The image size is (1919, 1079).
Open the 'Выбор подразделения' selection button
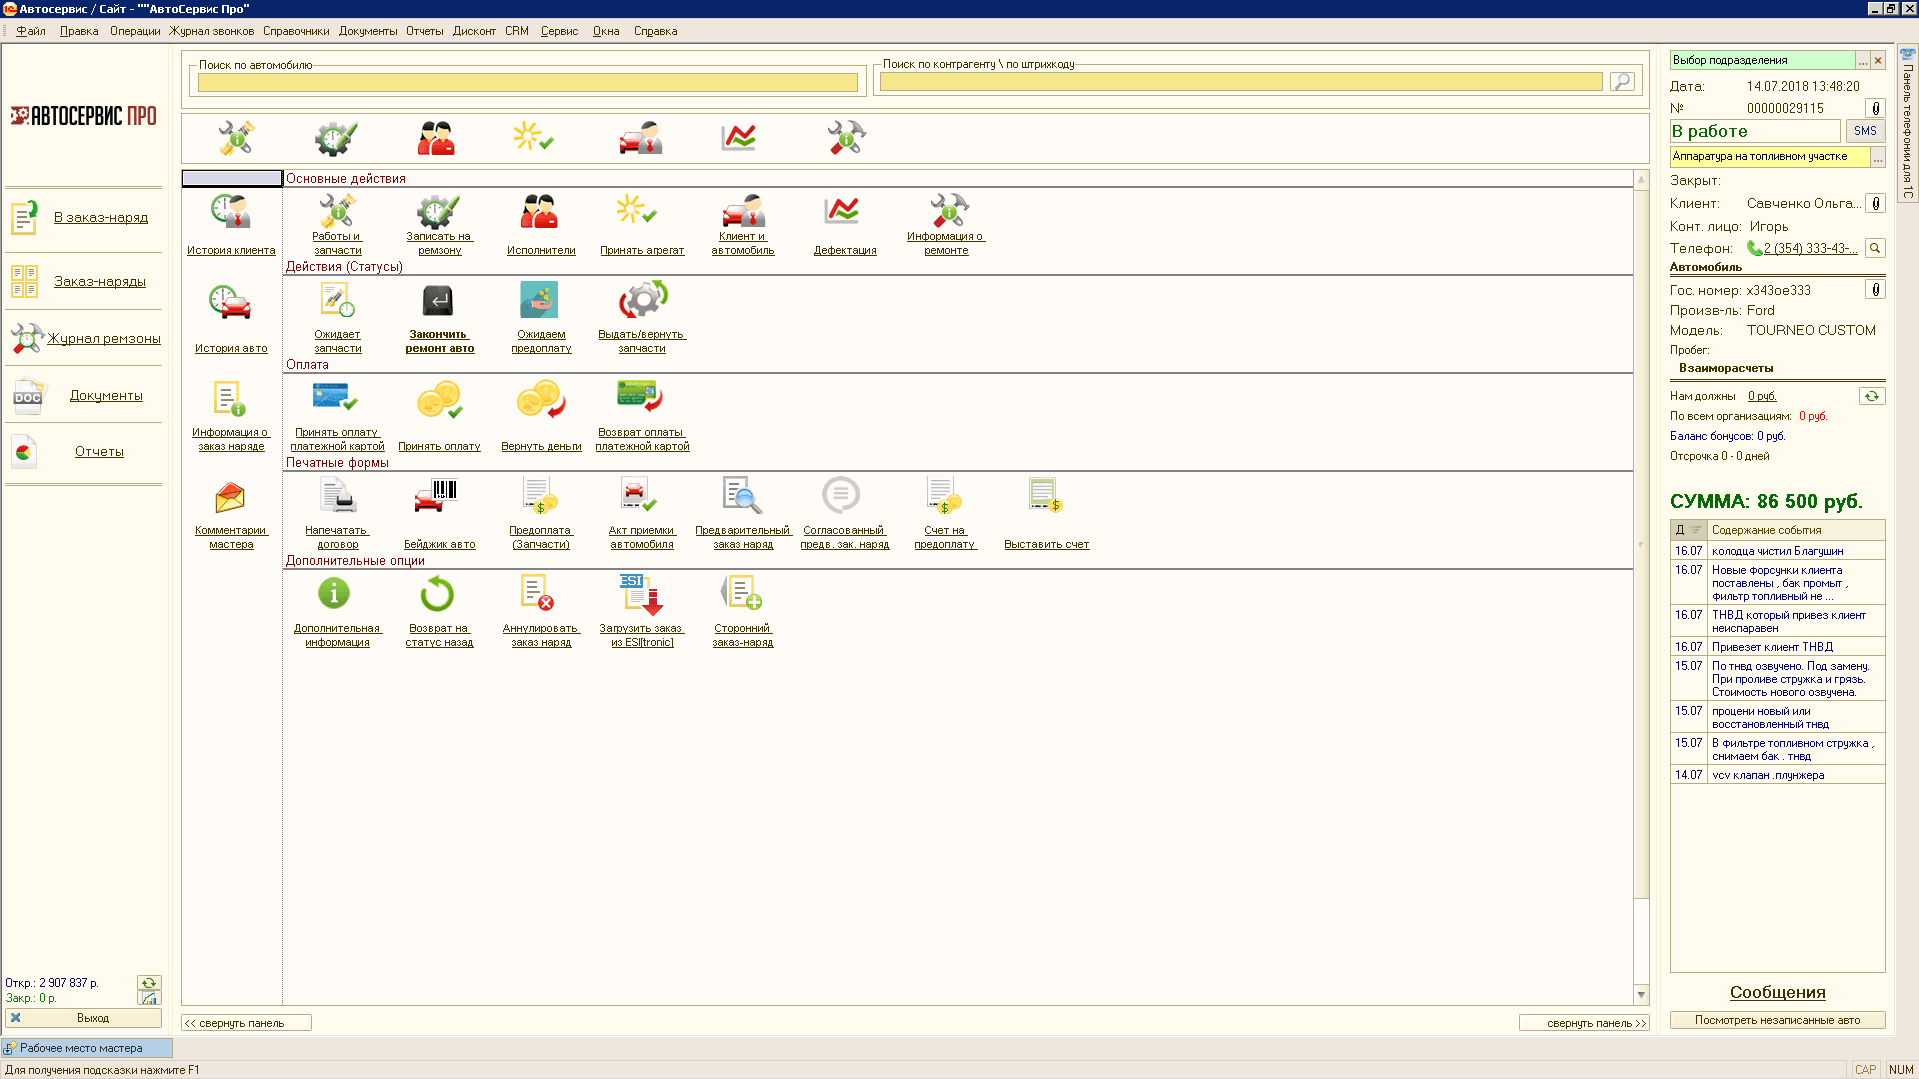1862,60
